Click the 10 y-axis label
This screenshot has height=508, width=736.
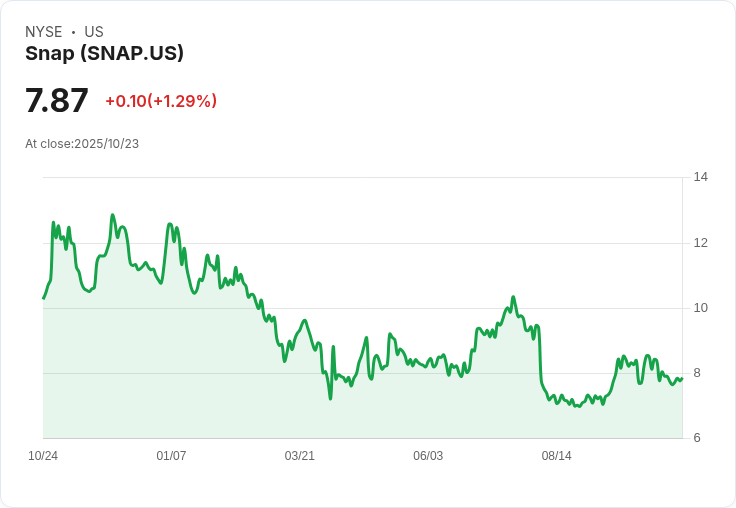(x=701, y=308)
